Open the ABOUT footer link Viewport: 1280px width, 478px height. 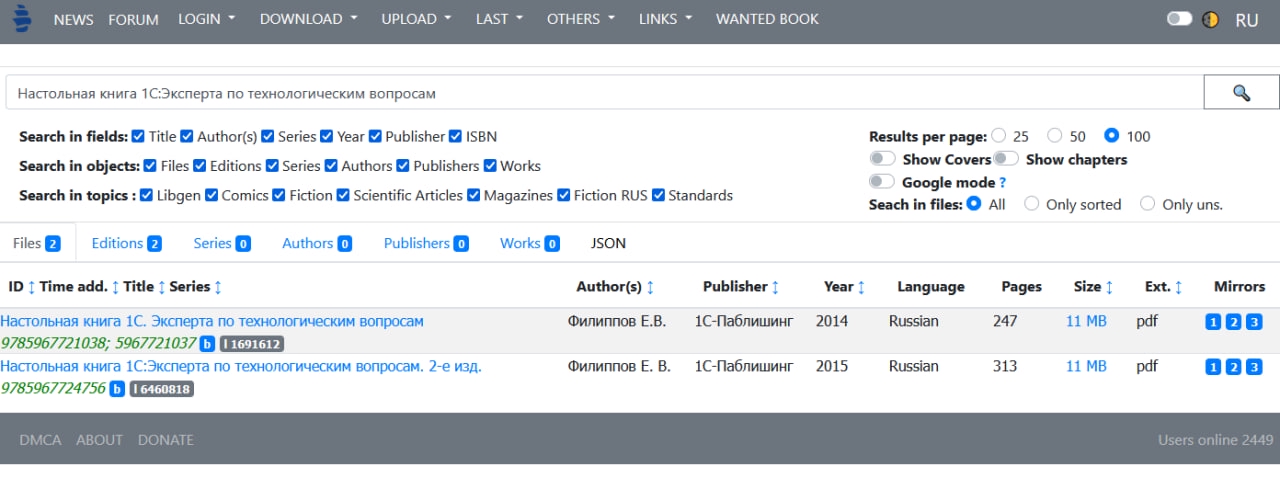pos(99,440)
